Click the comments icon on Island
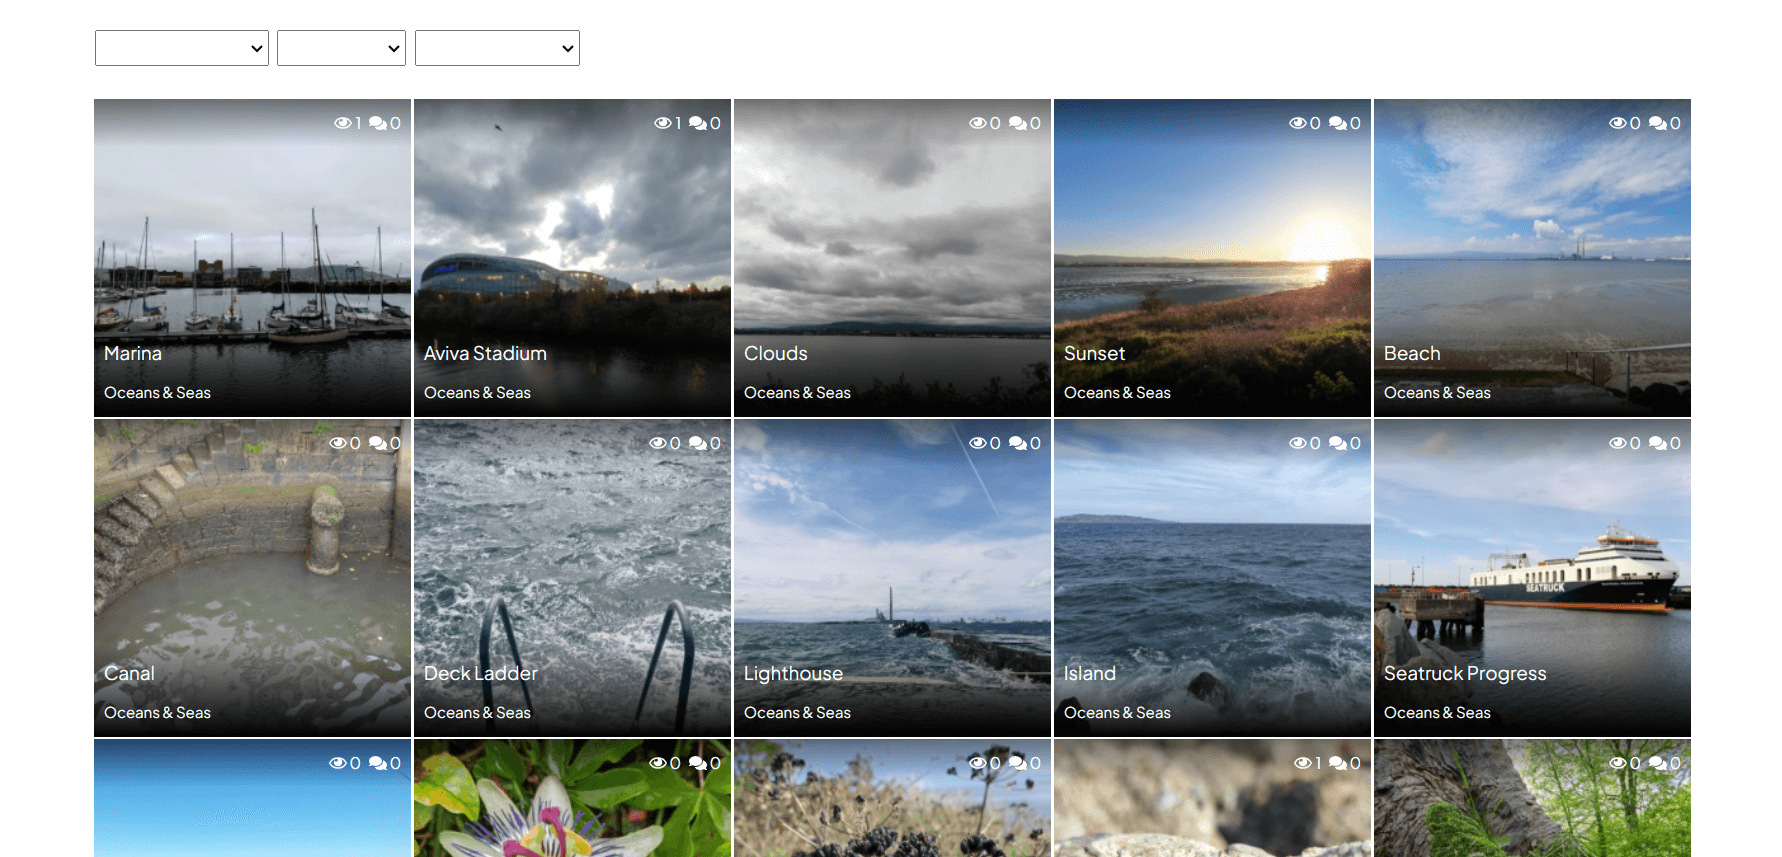The image size is (1782, 857). pyautogui.click(x=1338, y=443)
